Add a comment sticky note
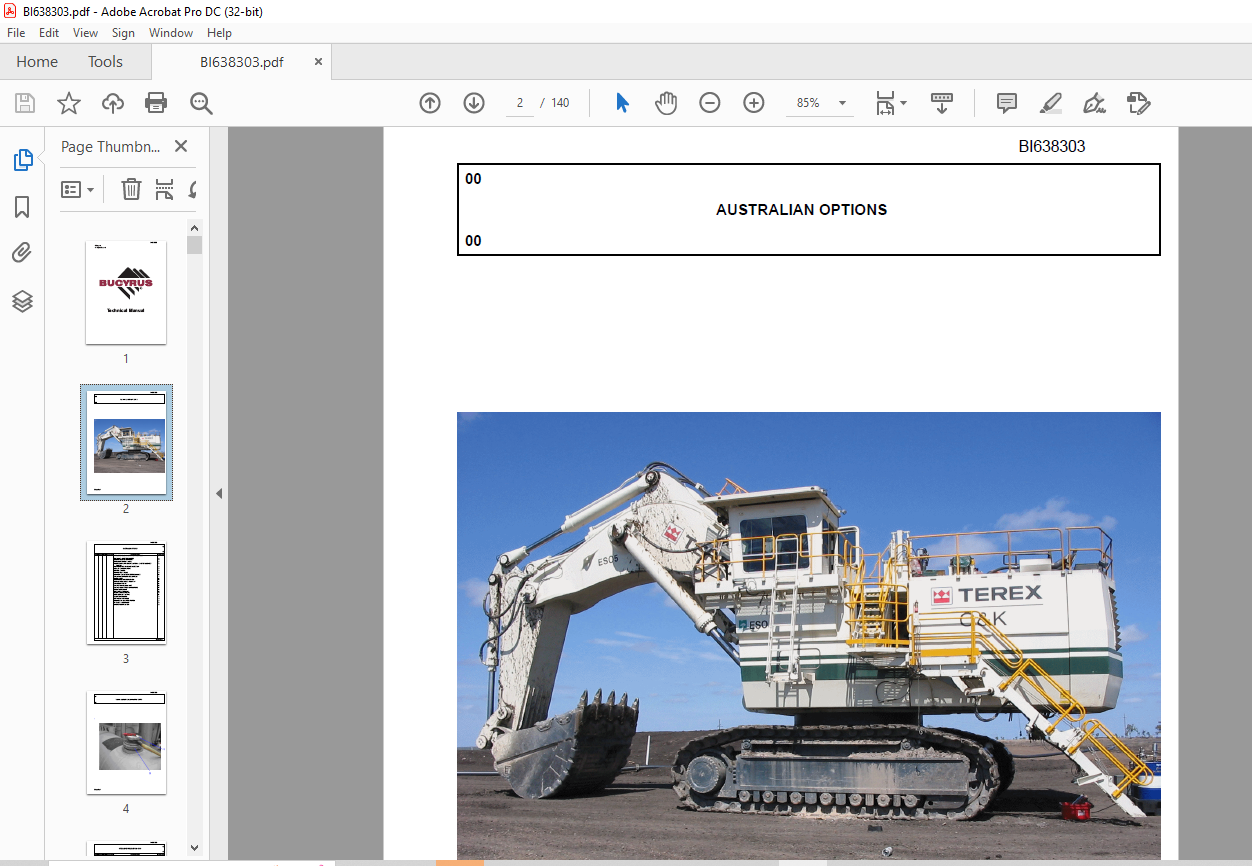Viewport: 1252px width, 866px height. pyautogui.click(x=1007, y=103)
